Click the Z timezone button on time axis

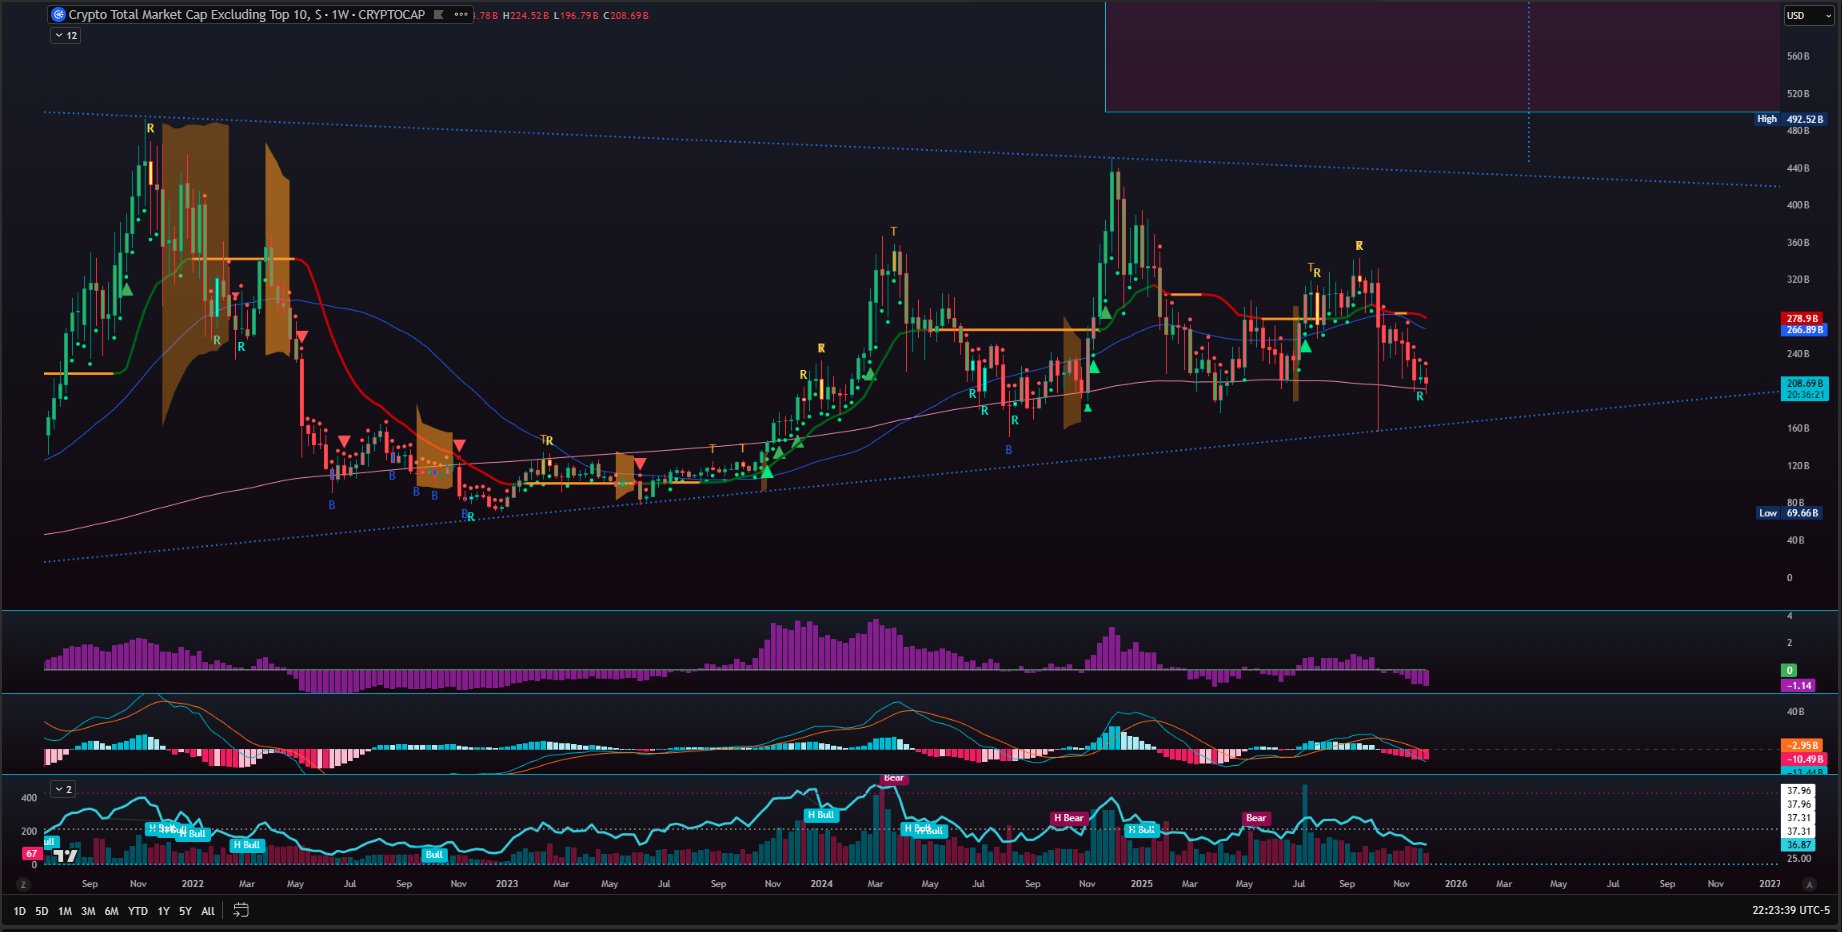(23, 884)
